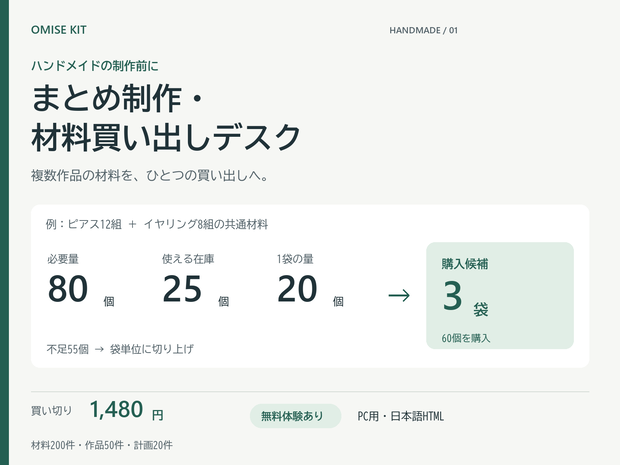Screen dimensions: 620x465
Task: Click the HANDMADE / 01 label
Action: click(x=423, y=30)
